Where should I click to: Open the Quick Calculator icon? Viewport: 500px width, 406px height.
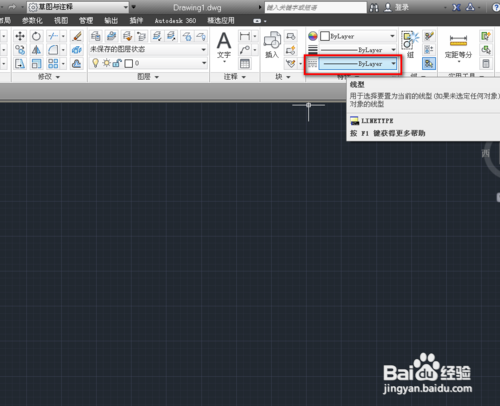486,63
